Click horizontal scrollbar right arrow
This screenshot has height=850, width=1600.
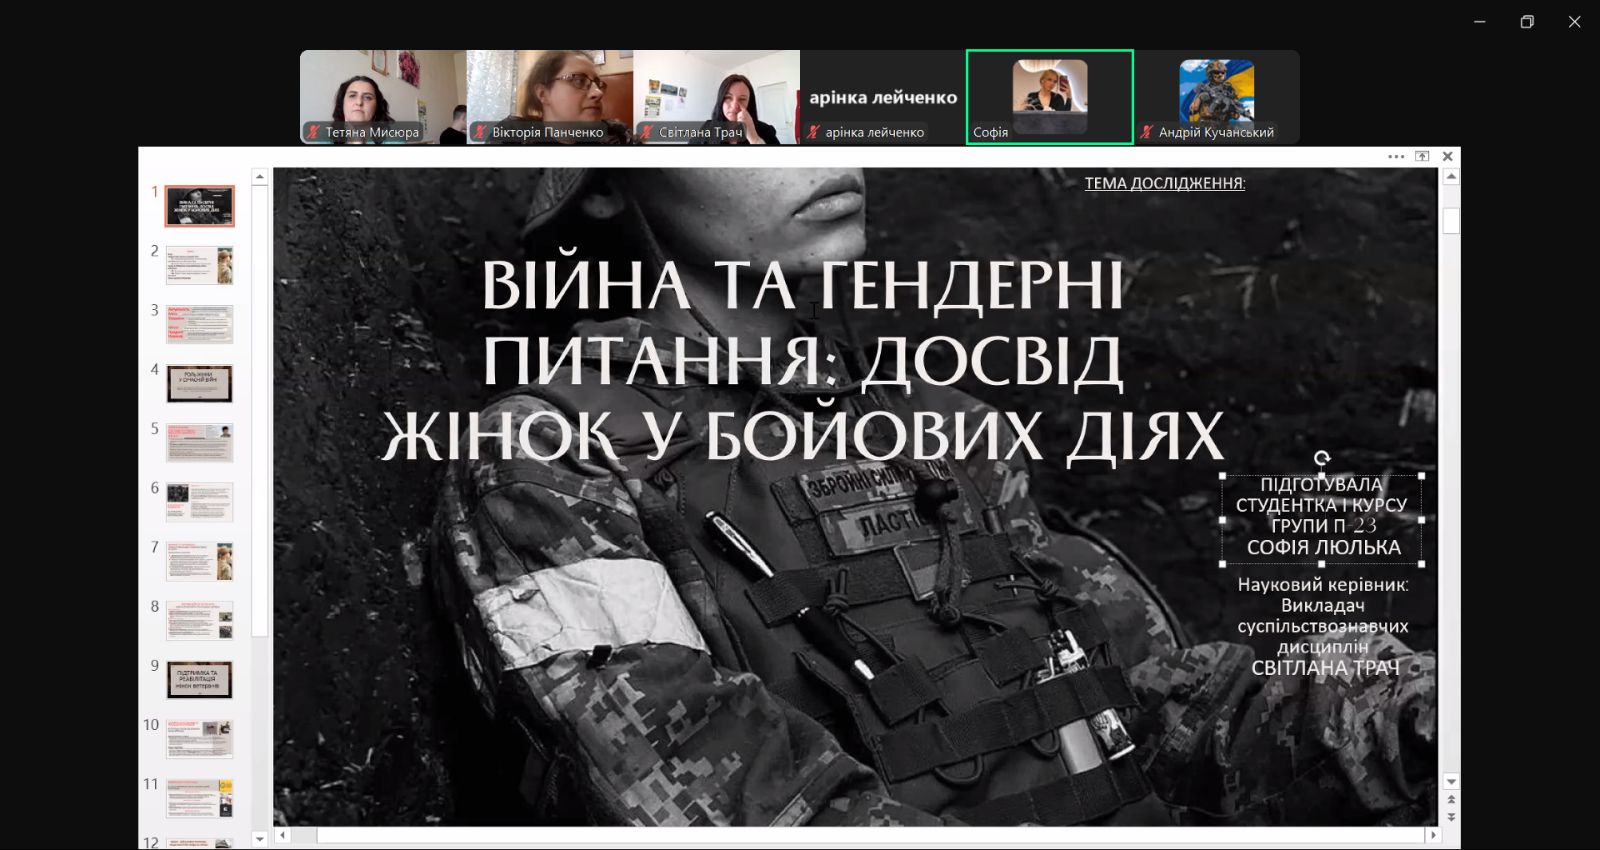1433,834
